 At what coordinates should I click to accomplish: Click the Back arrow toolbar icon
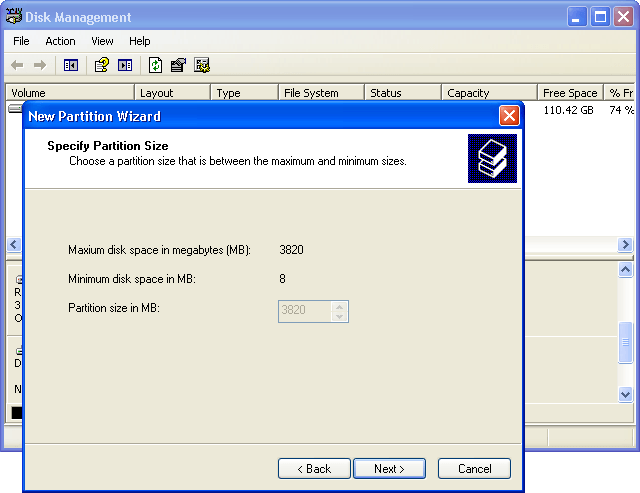[x=17, y=65]
